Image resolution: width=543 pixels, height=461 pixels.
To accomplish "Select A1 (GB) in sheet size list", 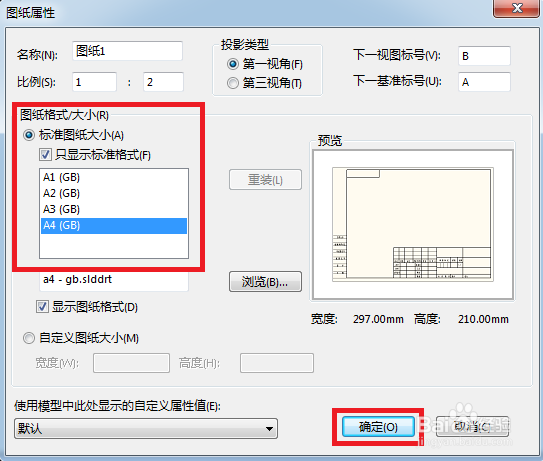I will [x=114, y=177].
